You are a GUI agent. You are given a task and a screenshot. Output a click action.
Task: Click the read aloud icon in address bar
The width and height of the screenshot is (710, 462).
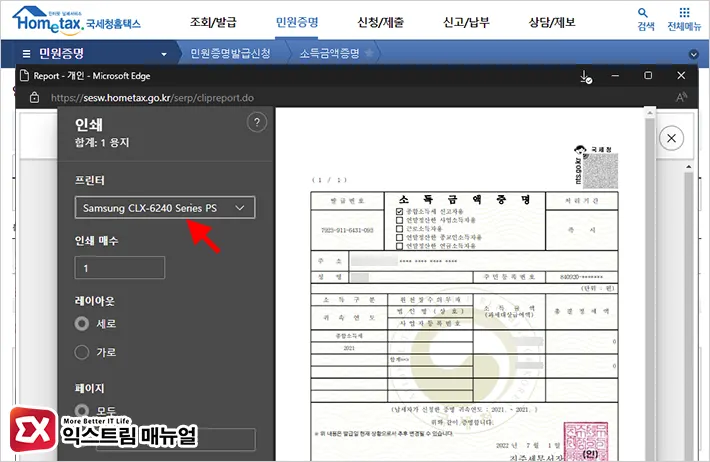pos(681,97)
